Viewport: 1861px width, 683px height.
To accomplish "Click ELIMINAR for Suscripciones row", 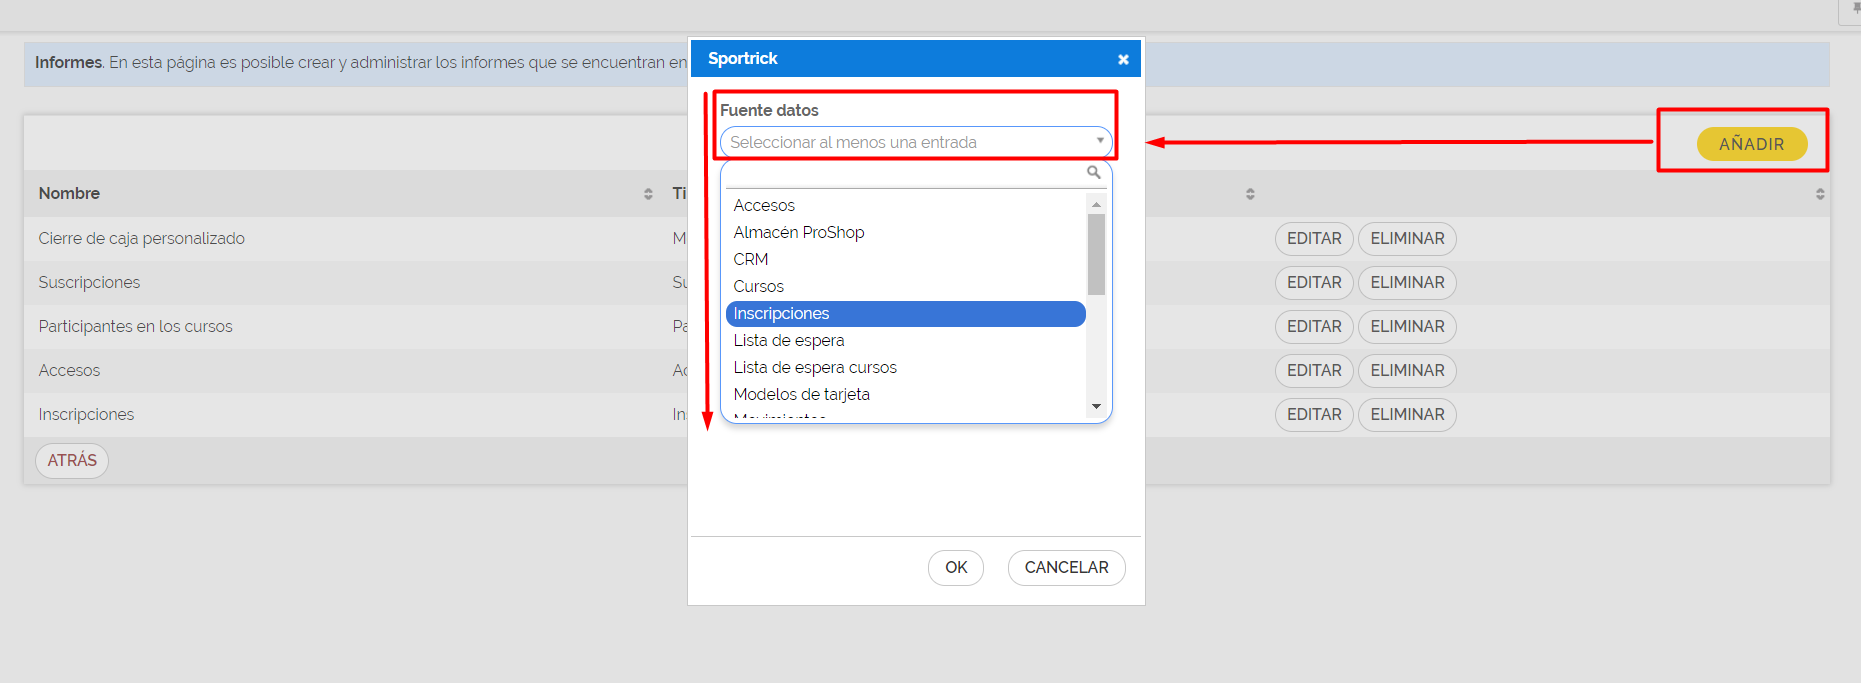I will pyautogui.click(x=1407, y=283).
